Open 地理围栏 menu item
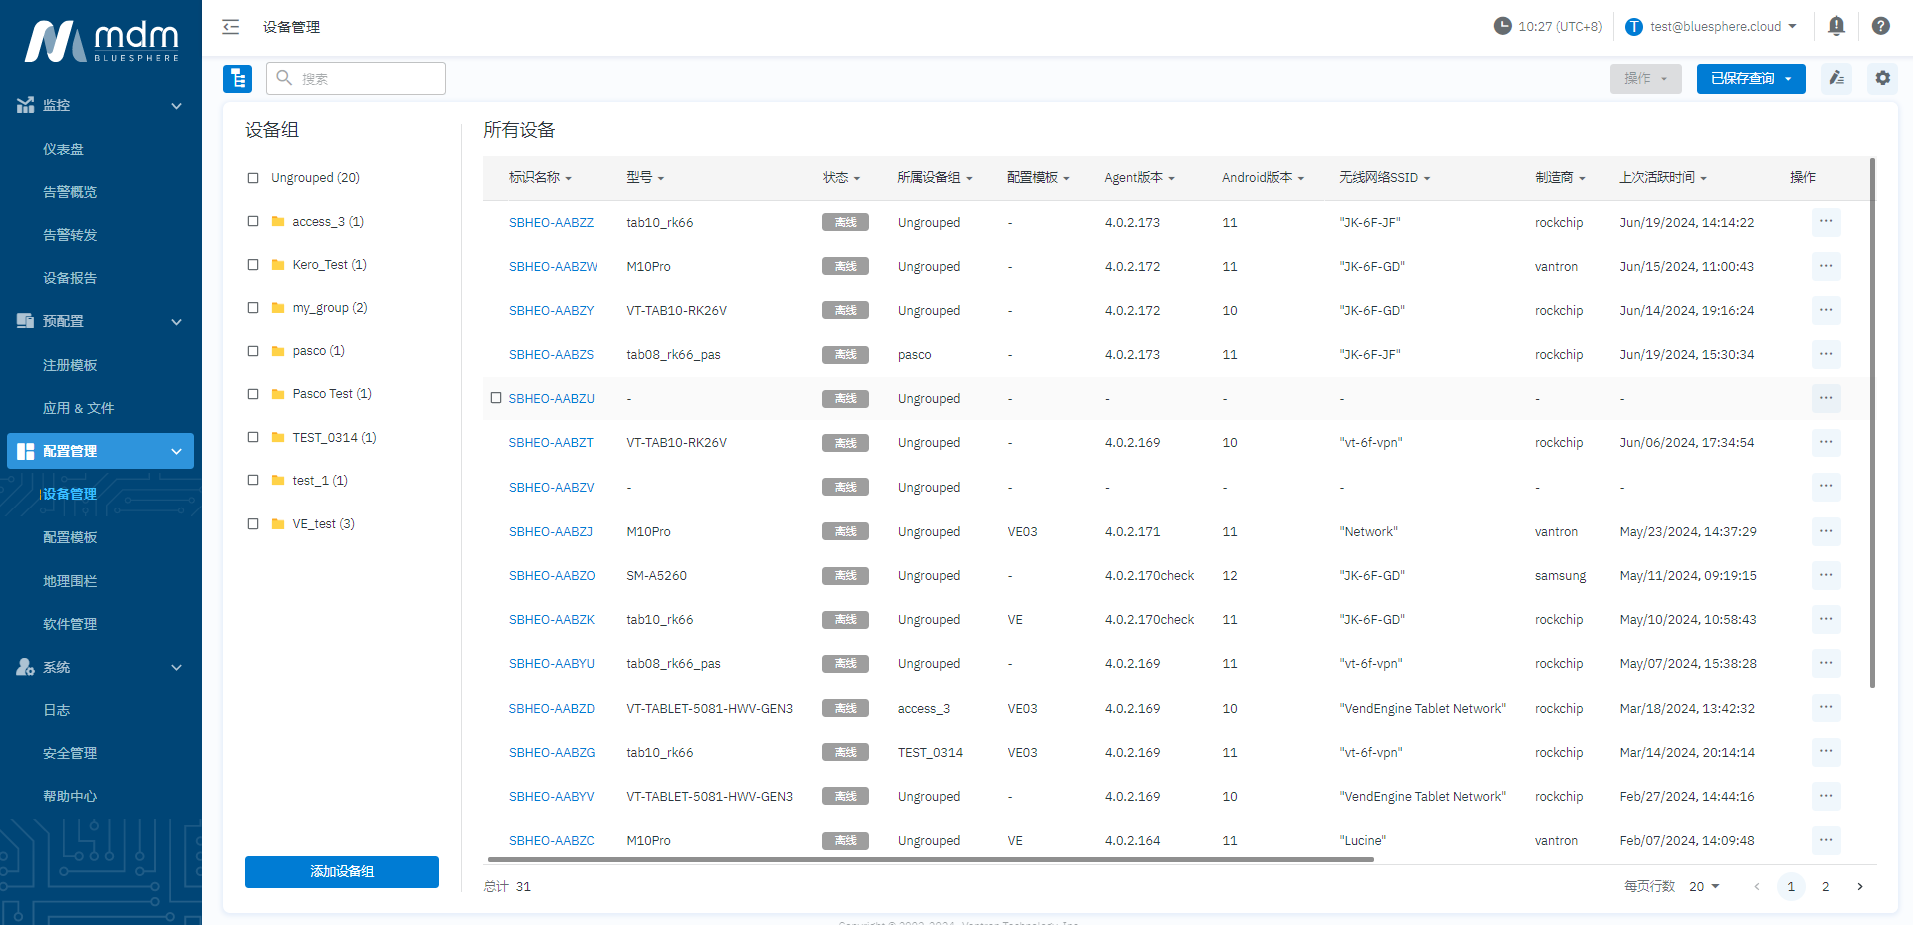1913x925 pixels. [70, 581]
